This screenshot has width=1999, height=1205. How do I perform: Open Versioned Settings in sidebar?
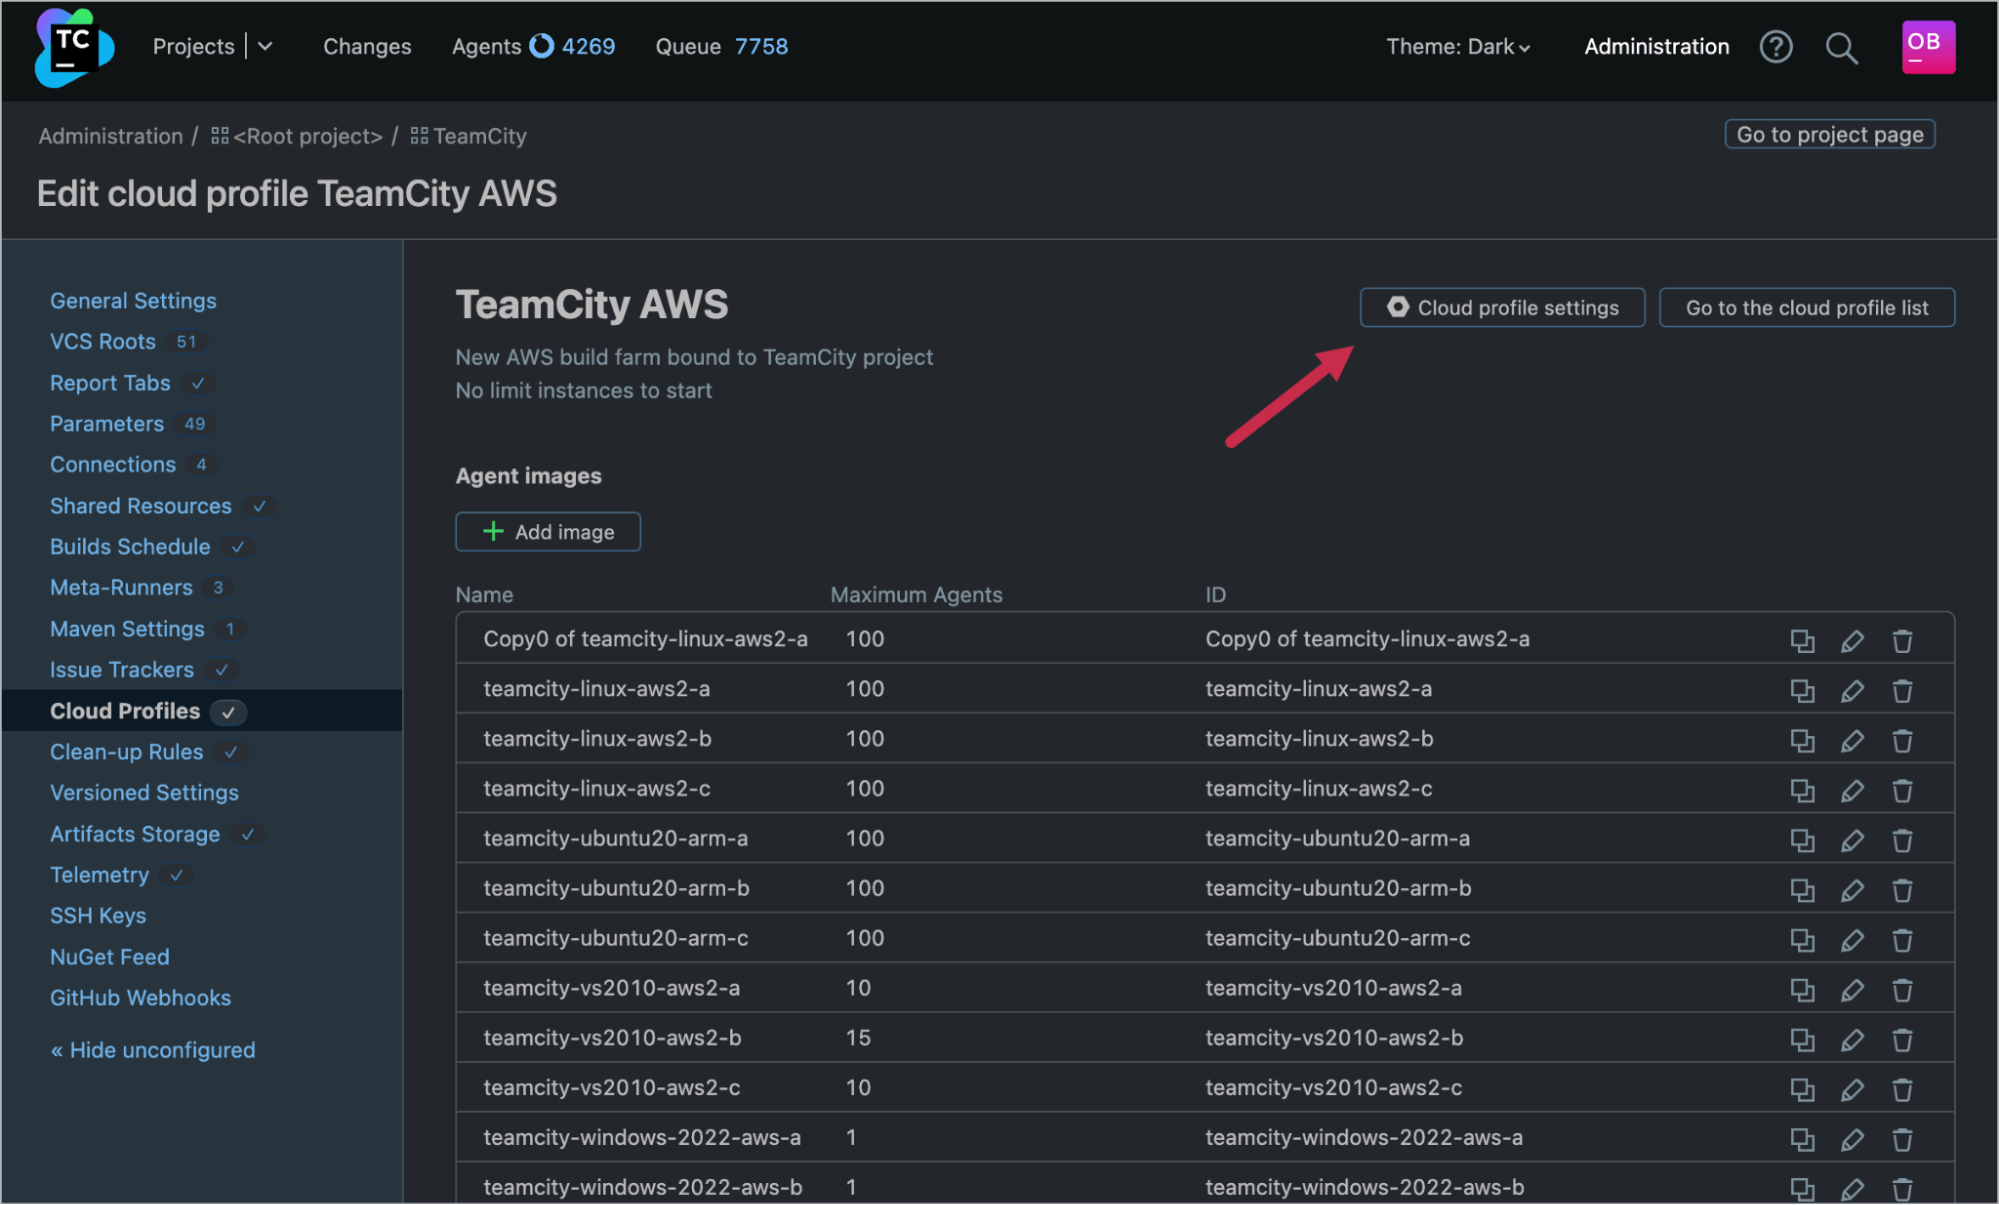point(145,793)
